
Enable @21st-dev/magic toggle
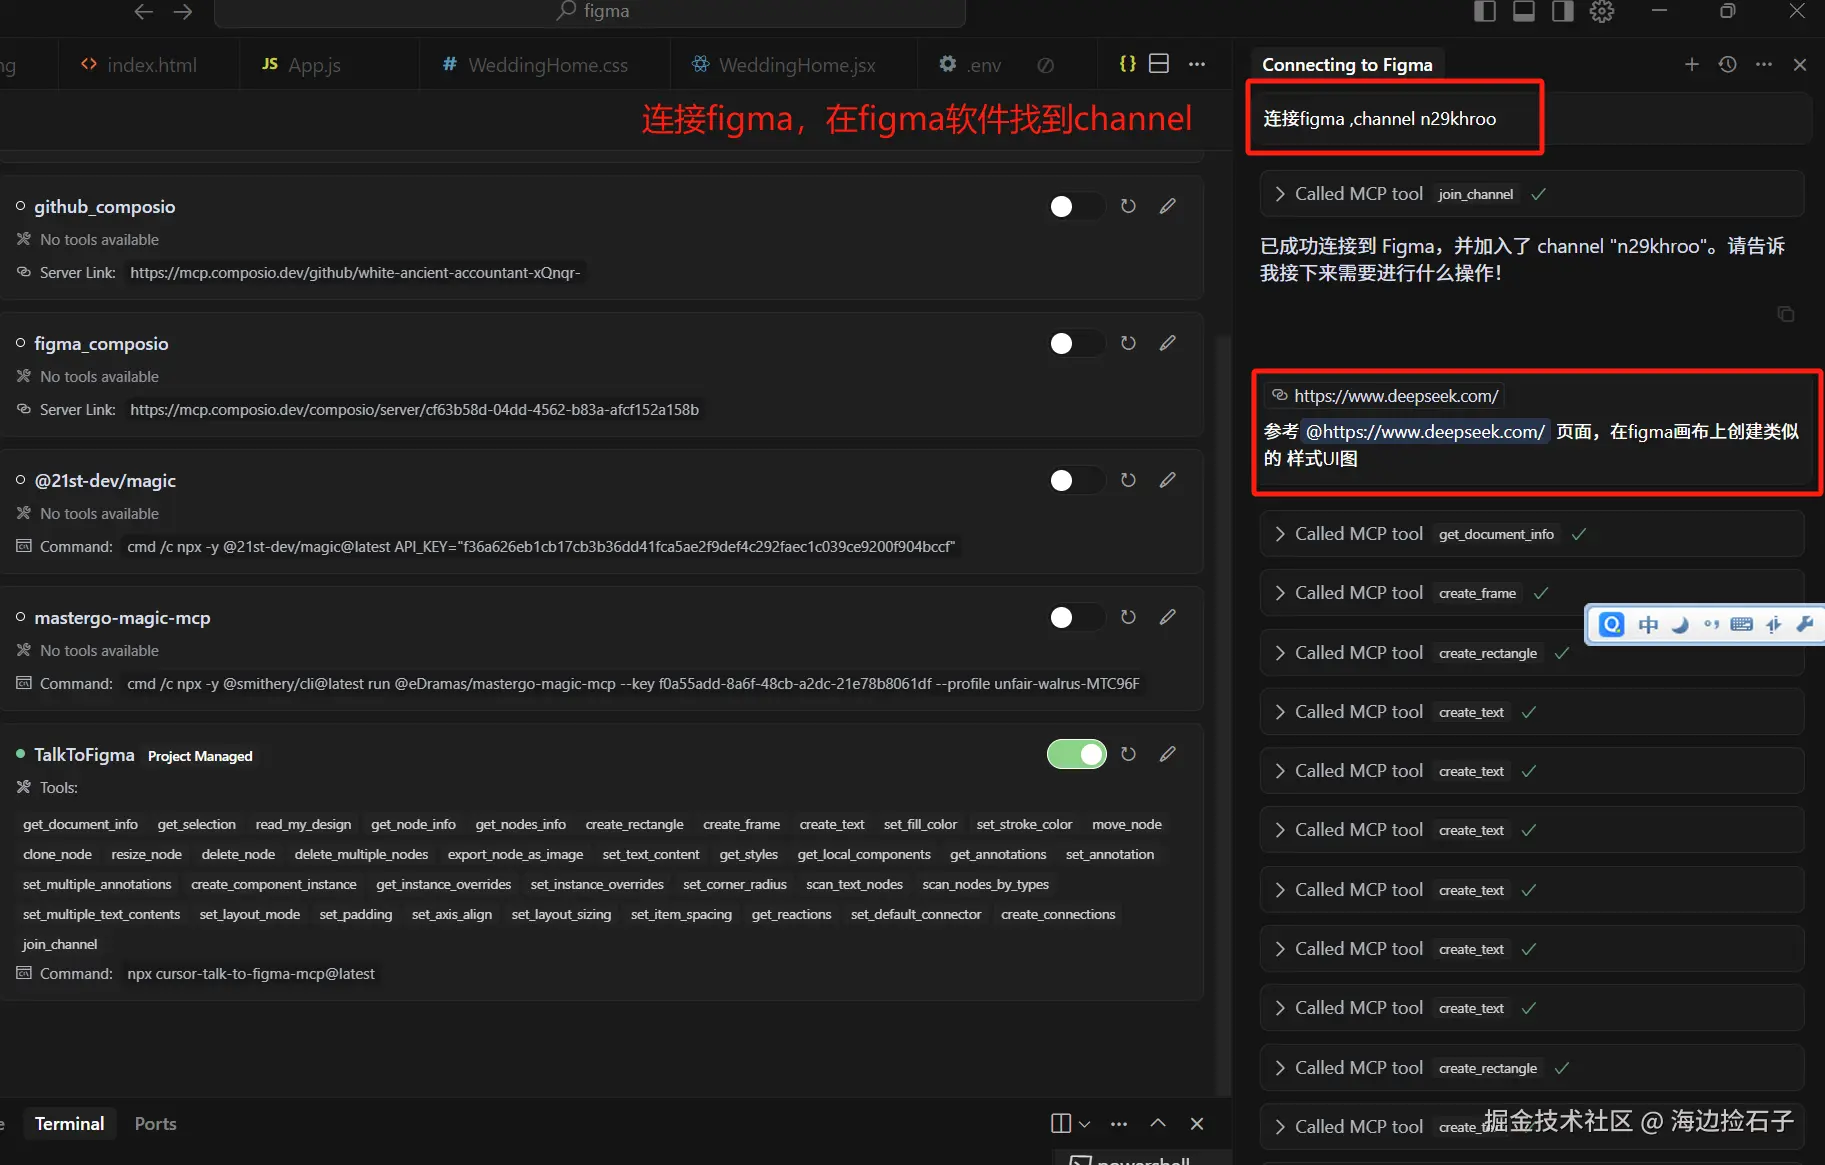point(1077,480)
